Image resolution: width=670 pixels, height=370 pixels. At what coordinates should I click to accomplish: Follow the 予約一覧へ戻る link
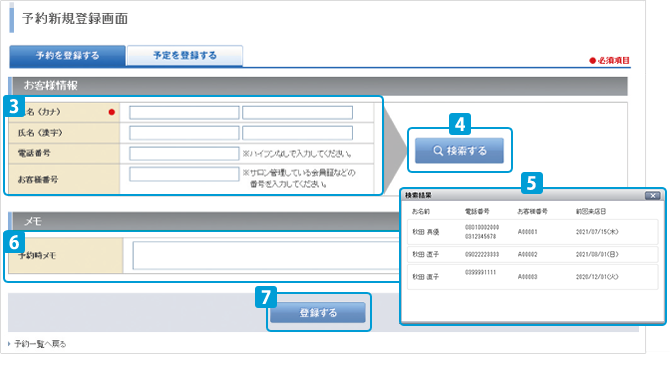40,344
